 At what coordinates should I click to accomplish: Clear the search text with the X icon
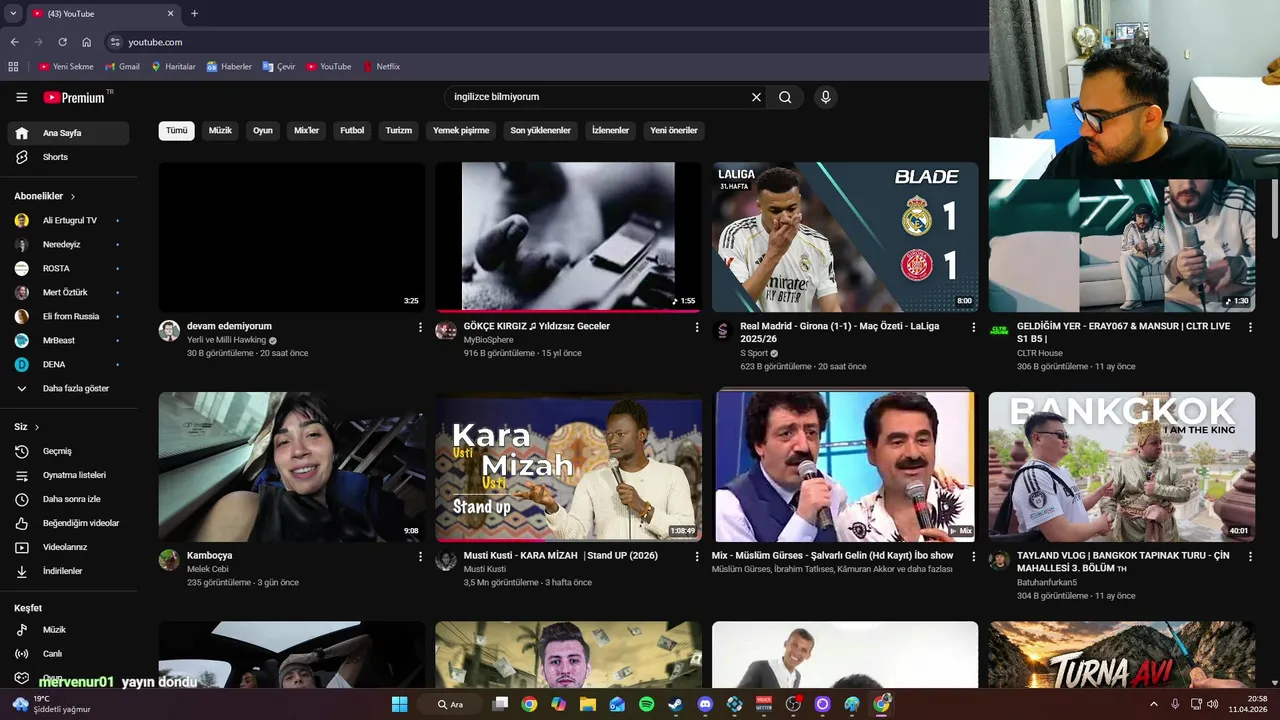tap(756, 97)
